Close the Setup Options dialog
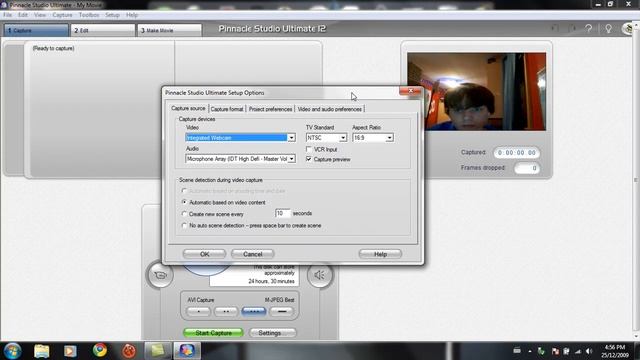The height and width of the screenshot is (360, 640). tap(410, 91)
